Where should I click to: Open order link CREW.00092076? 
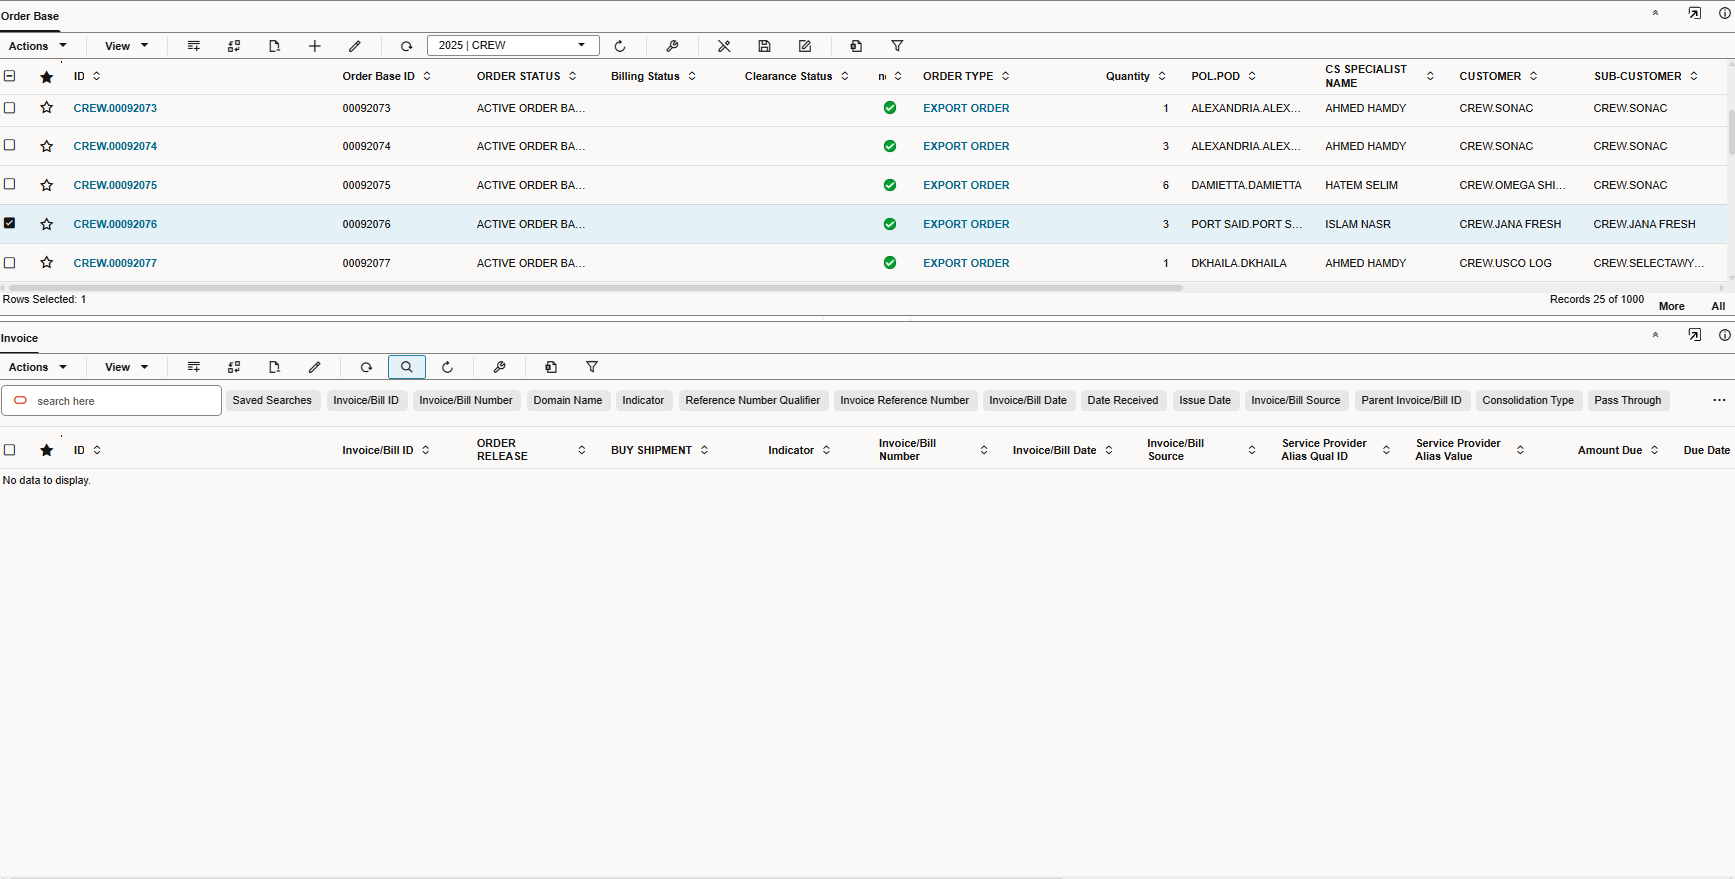[x=115, y=224]
